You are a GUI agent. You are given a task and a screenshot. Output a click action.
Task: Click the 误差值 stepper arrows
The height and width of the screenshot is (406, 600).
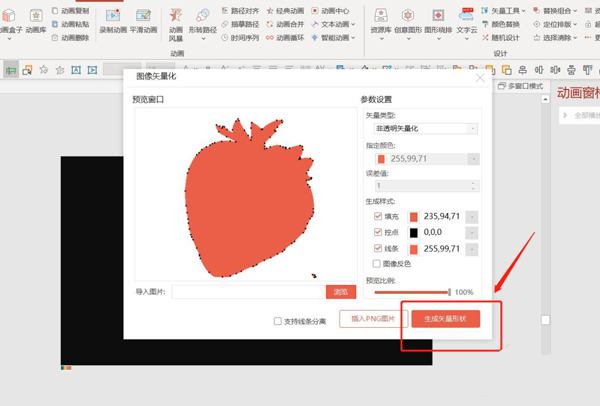473,186
